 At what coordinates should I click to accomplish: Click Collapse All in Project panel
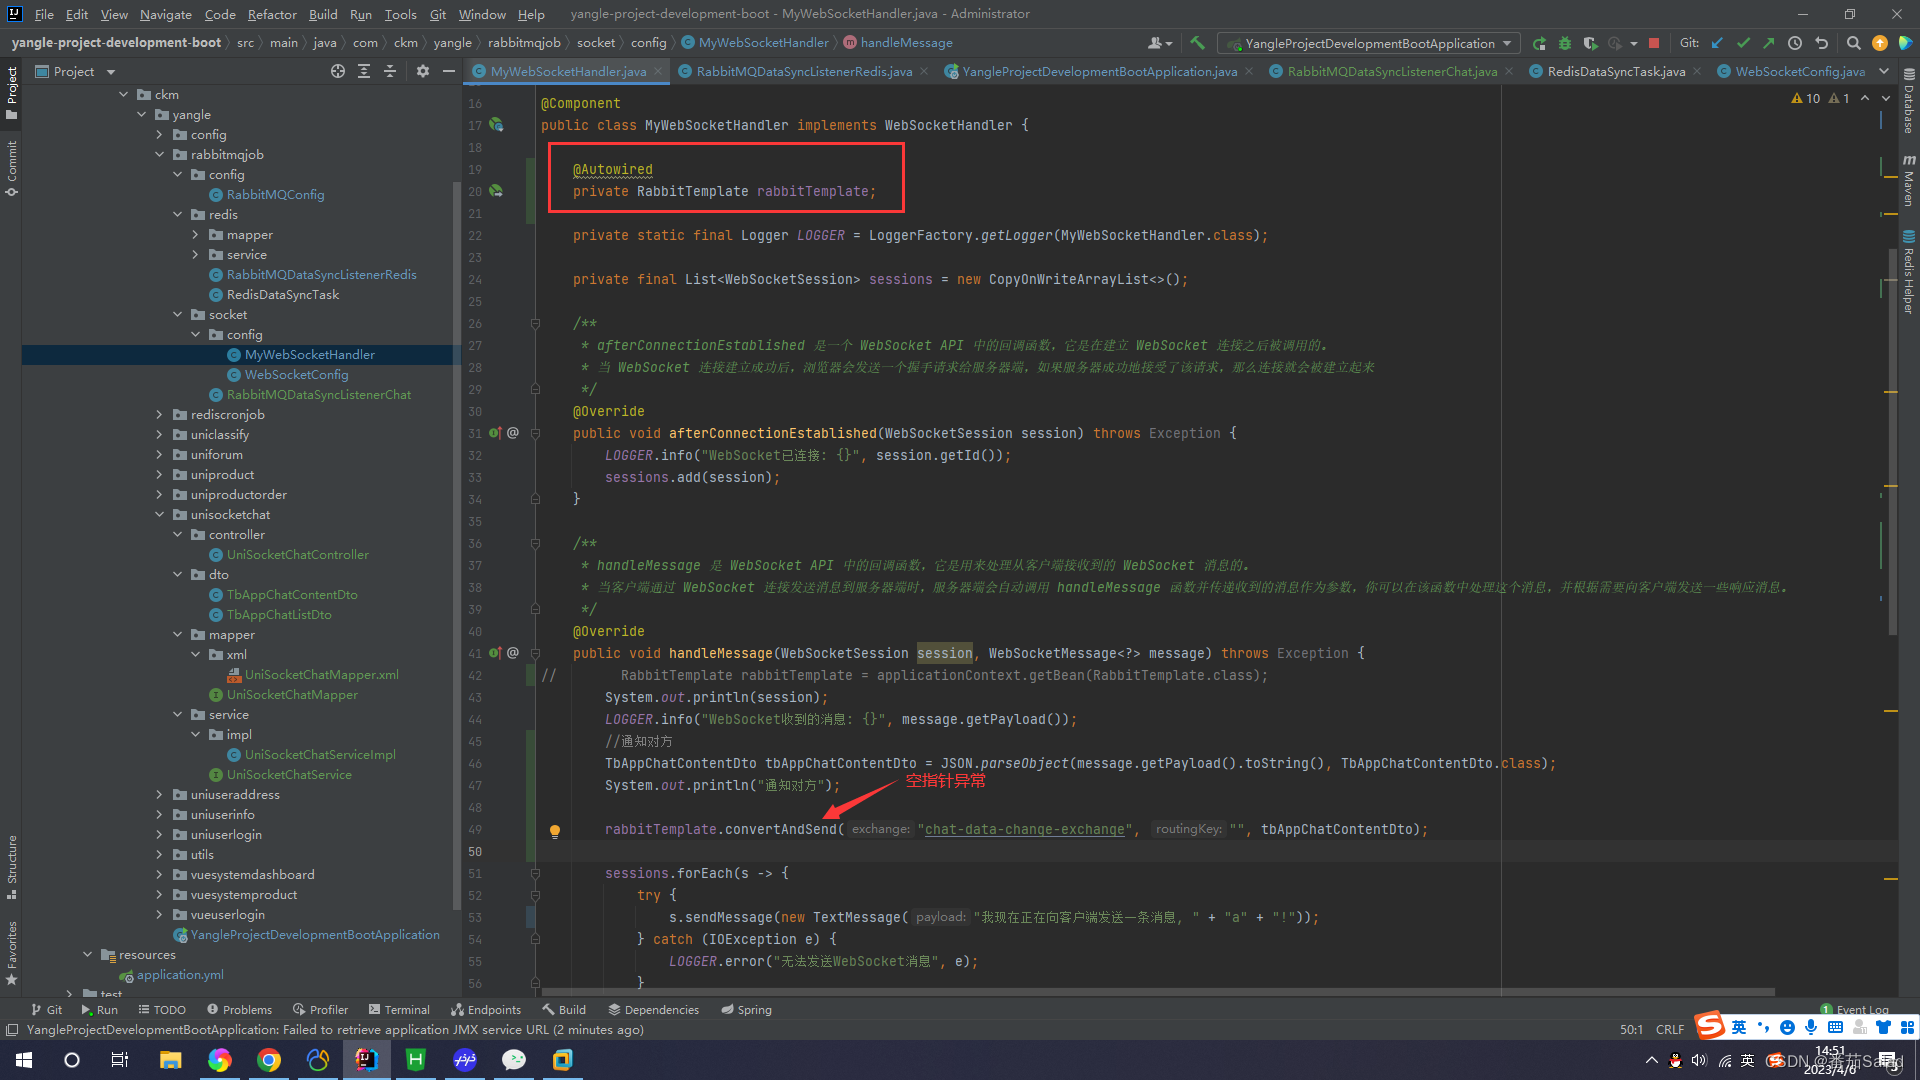pyautogui.click(x=390, y=71)
